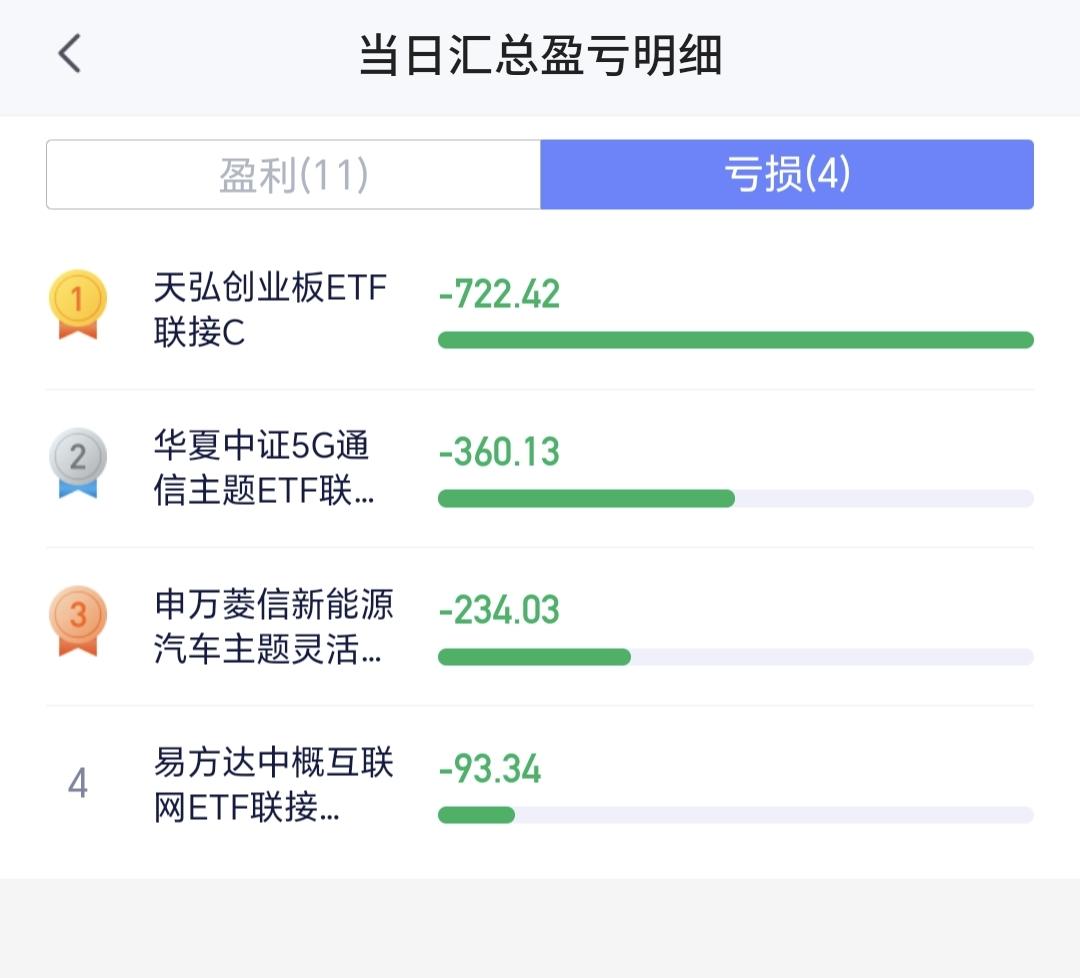Open 申万菱信新能源汽车主题 fund entry
The image size is (1080, 978).
tap(273, 626)
